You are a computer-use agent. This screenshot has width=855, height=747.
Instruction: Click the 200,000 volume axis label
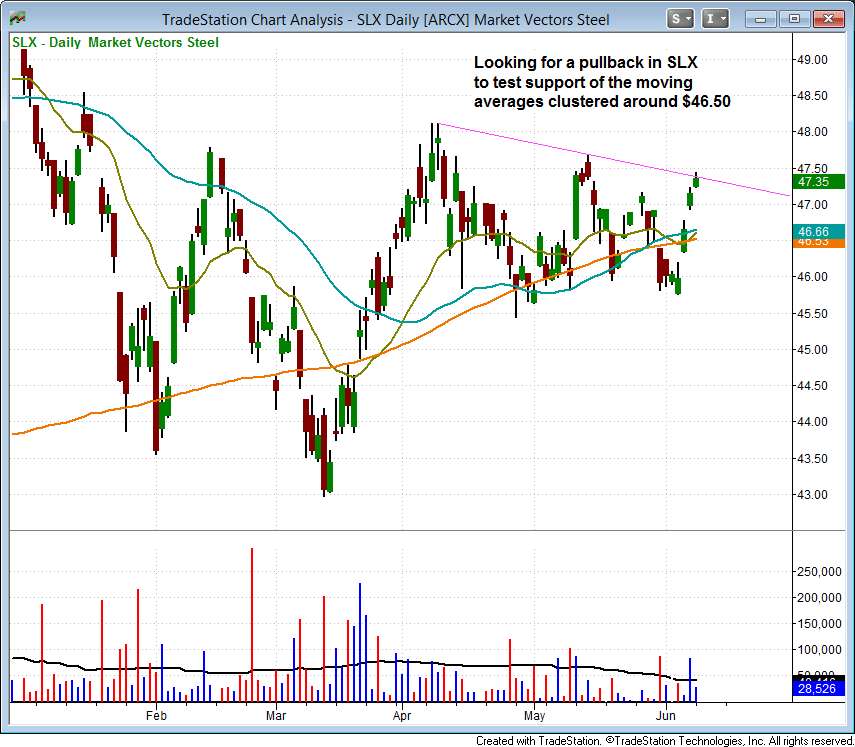coord(819,598)
